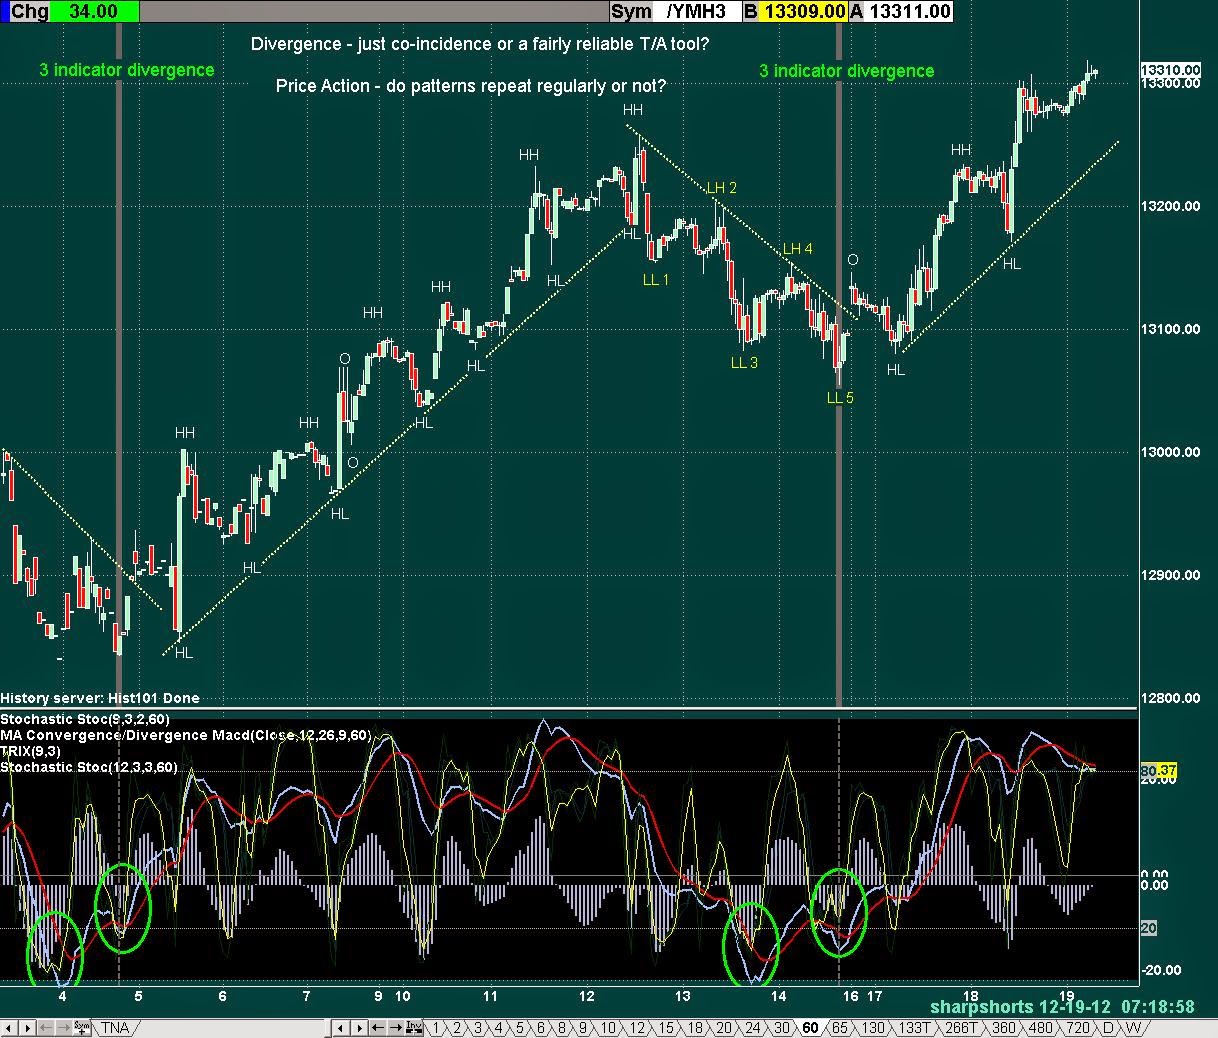Image resolution: width=1218 pixels, height=1038 pixels.
Task: Switch to the 18 minute interval tab
Action: click(695, 1028)
